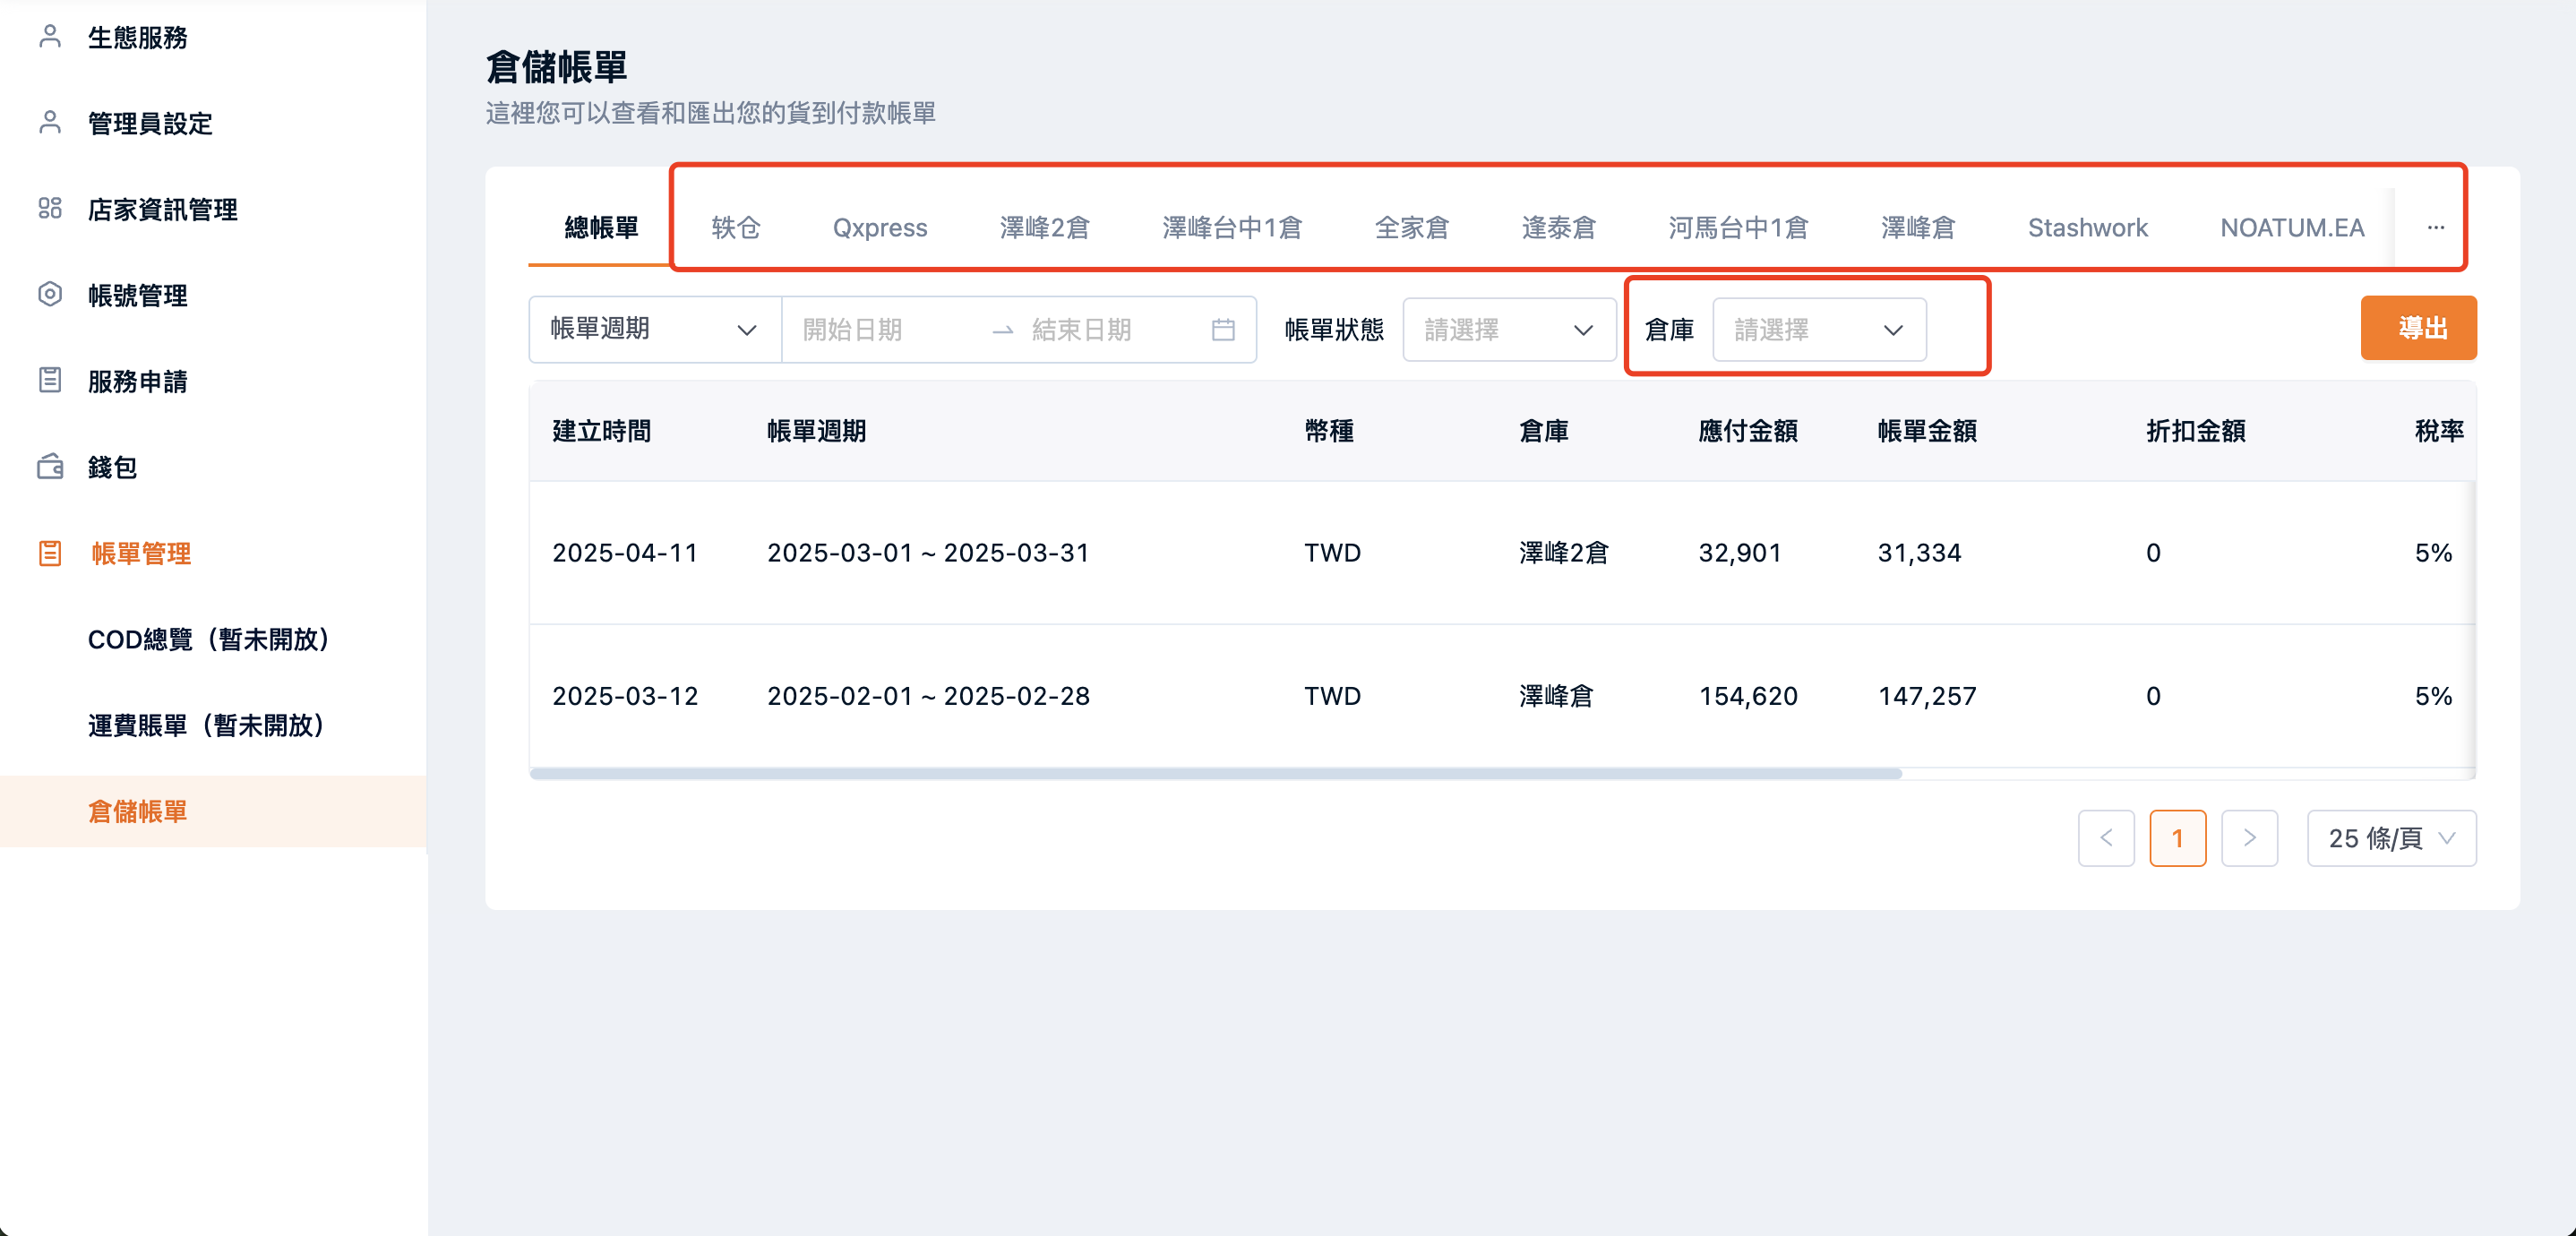Image resolution: width=2576 pixels, height=1236 pixels.
Task: Click the 帳單管理 bill icon in sidebar
Action: click(x=50, y=553)
